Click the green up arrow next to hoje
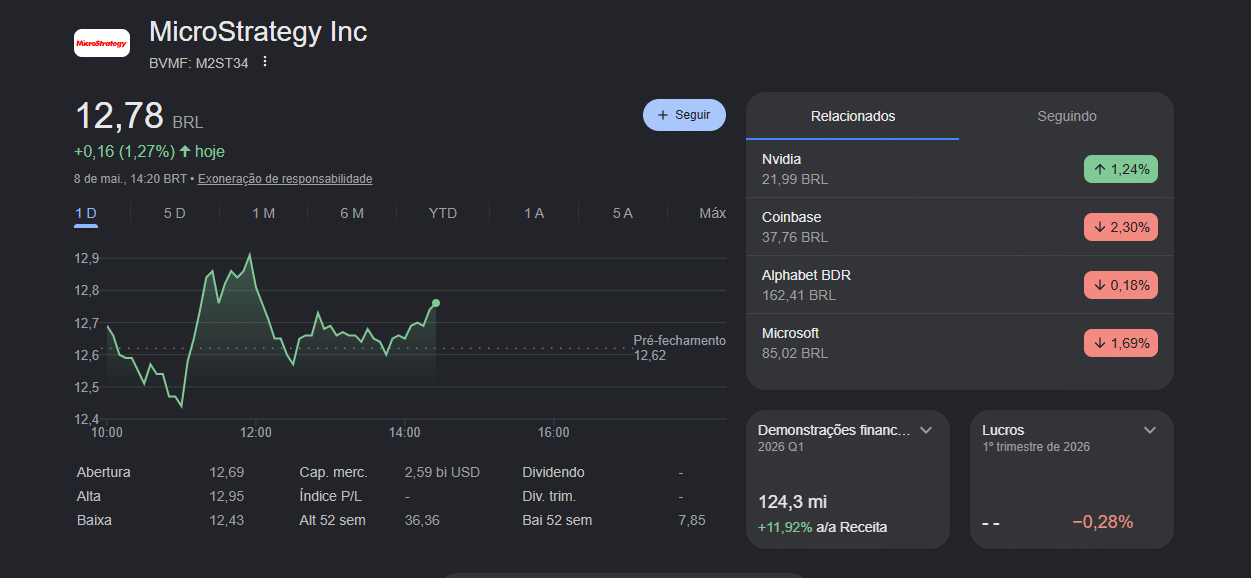This screenshot has width=1251, height=578. (185, 151)
